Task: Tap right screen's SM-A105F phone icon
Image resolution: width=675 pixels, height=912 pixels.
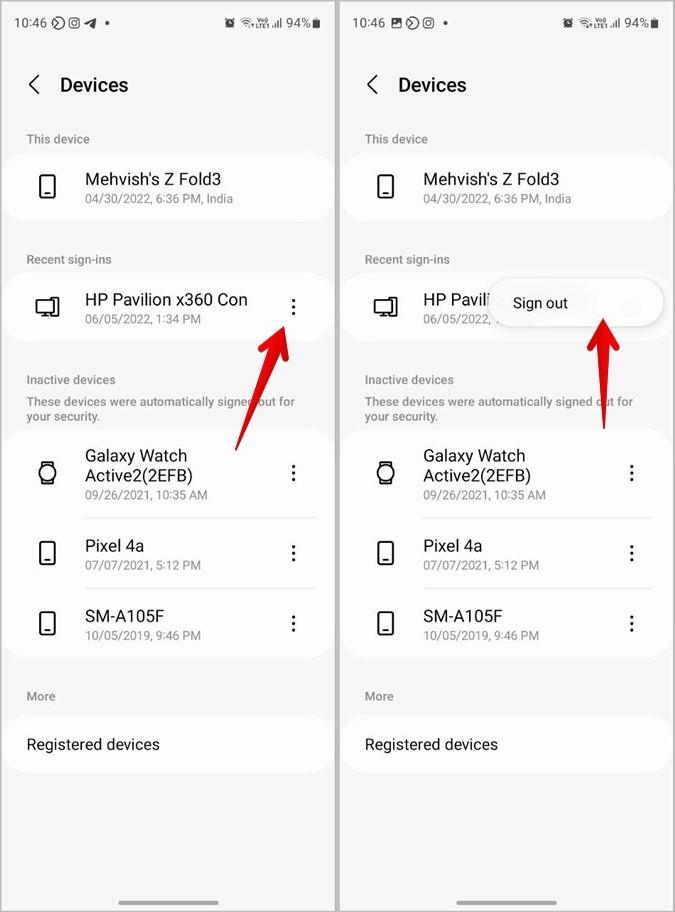Action: tap(385, 623)
